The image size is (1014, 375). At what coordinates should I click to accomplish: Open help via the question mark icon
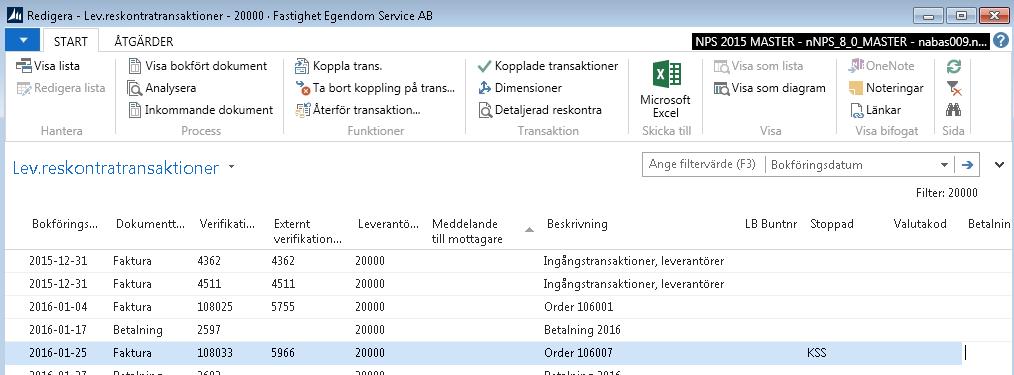[1001, 41]
